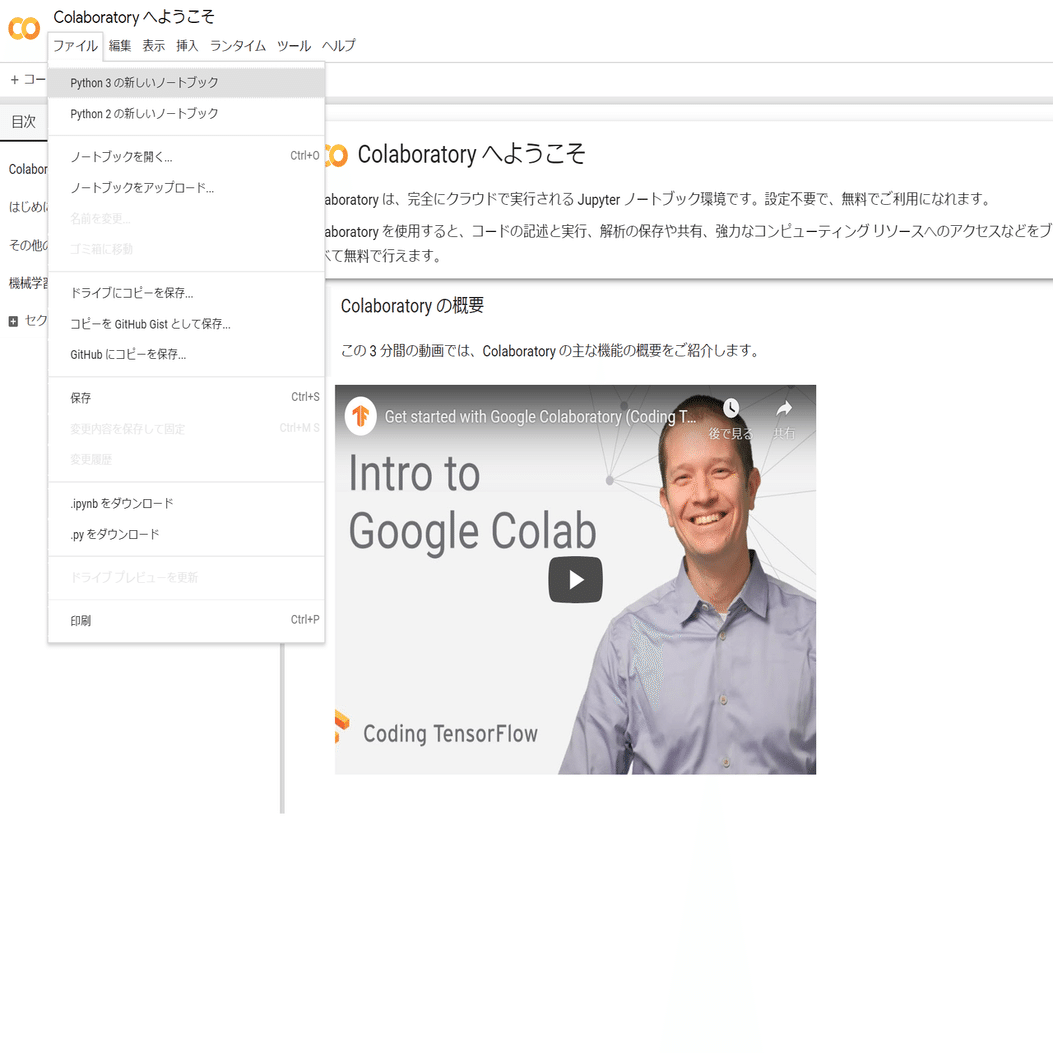Add a new cell with the コード button

click(x=28, y=80)
